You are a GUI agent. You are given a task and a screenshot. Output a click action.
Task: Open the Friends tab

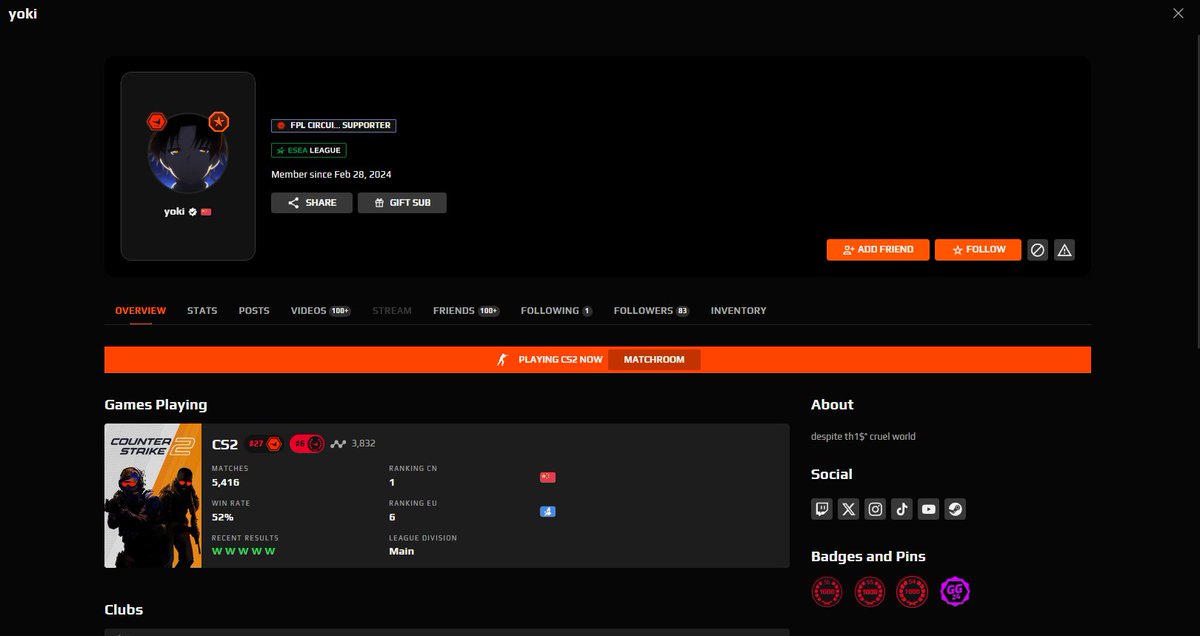point(466,311)
